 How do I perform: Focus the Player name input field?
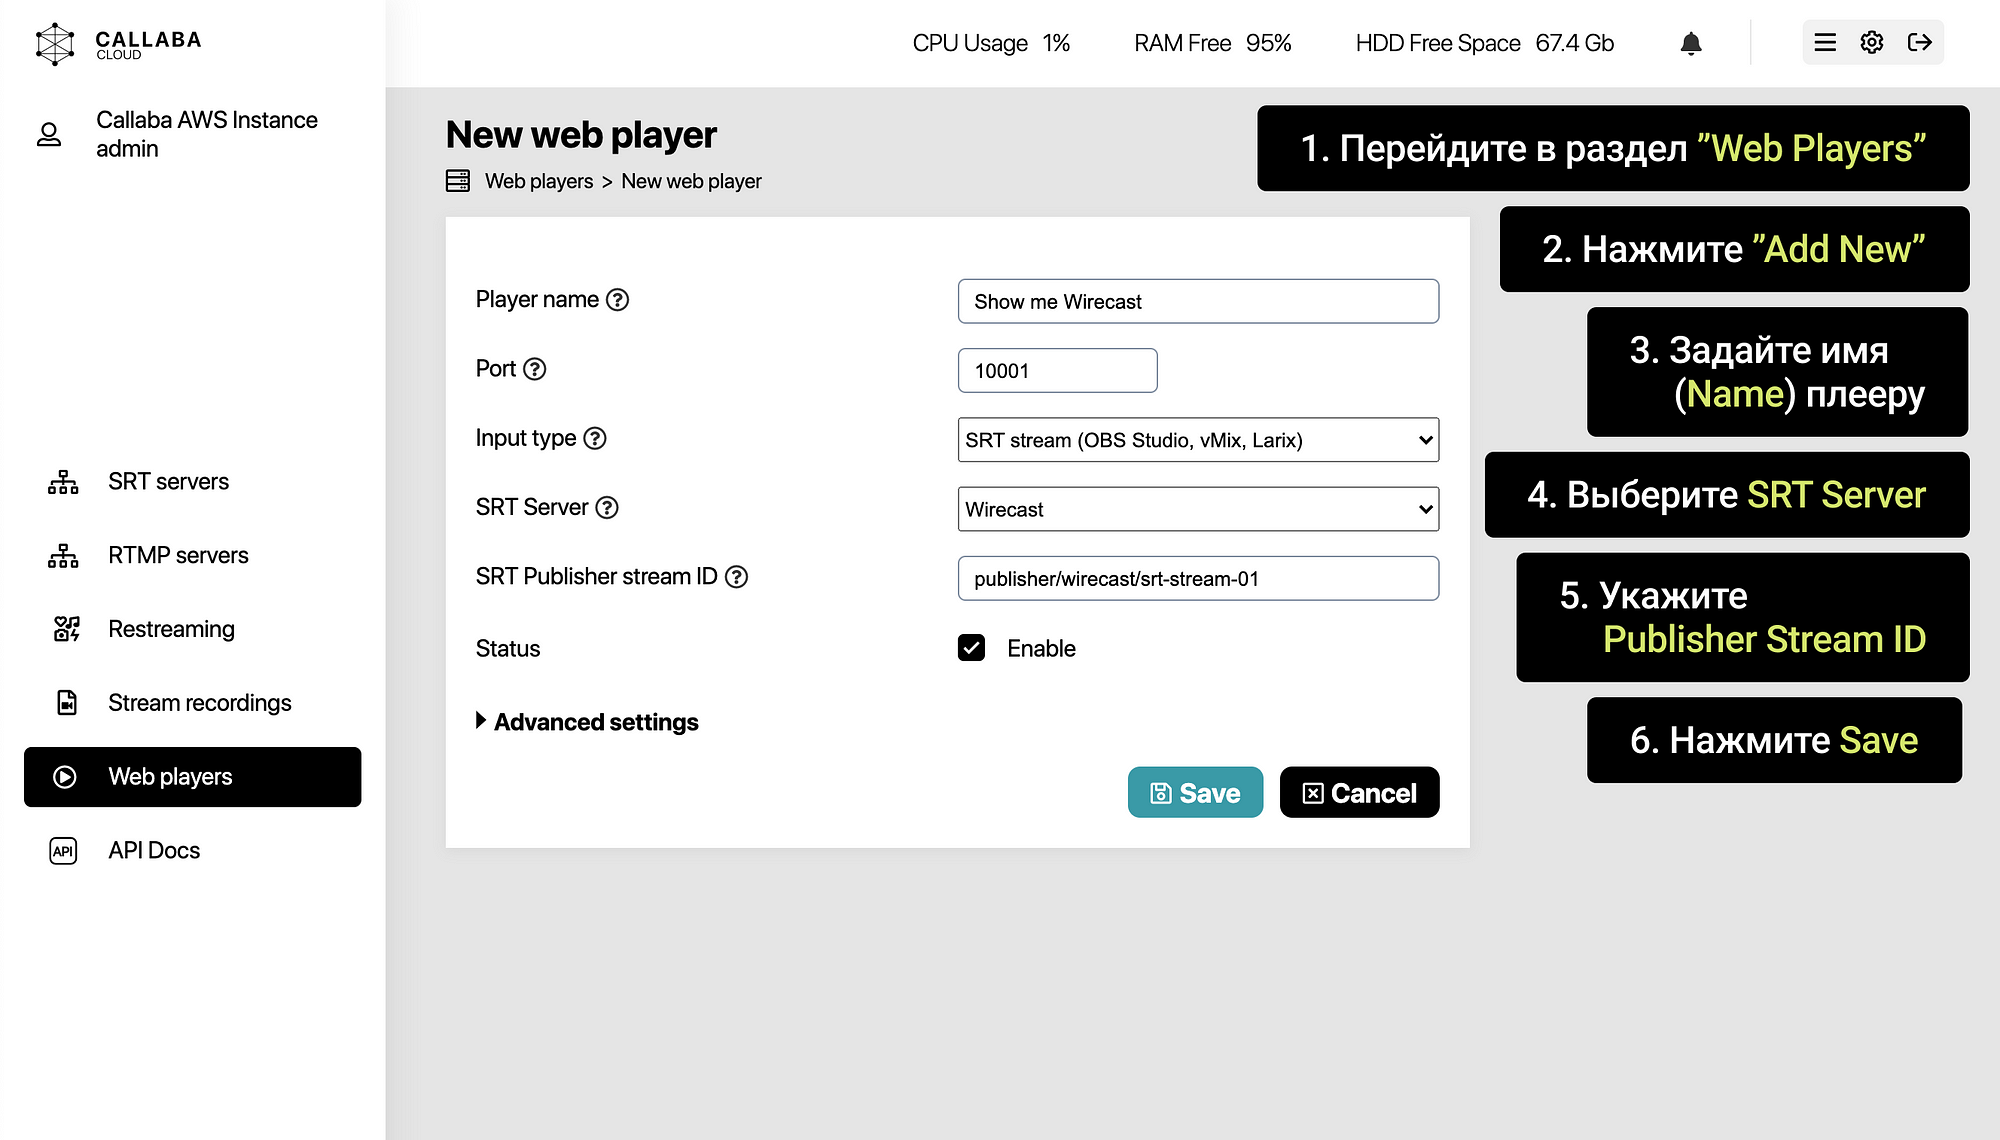[1198, 301]
